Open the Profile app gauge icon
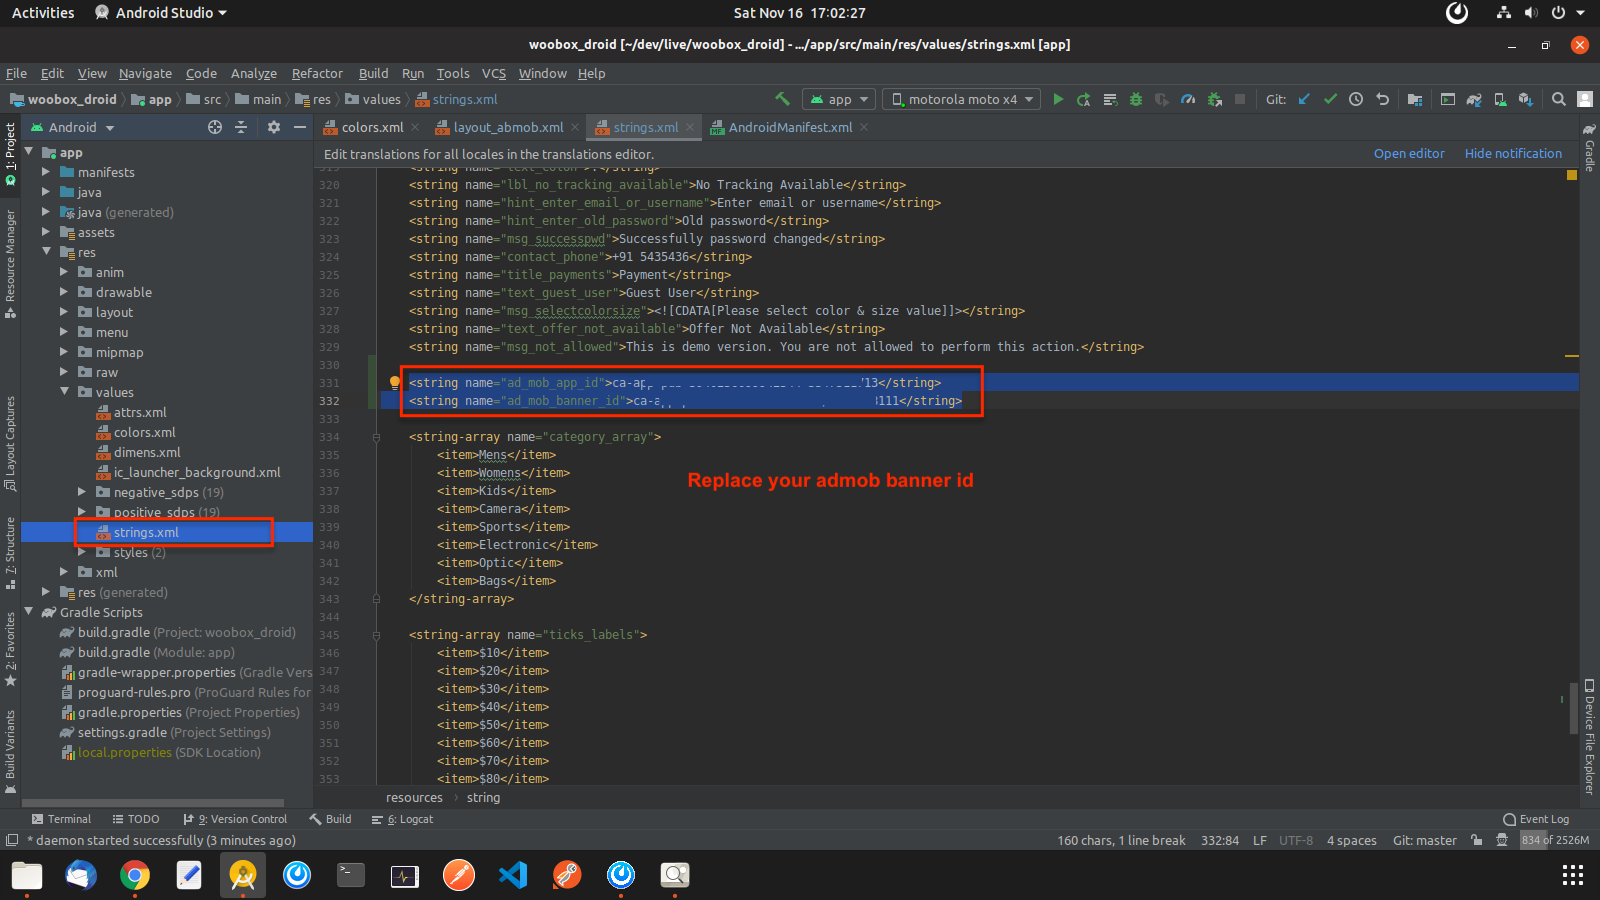The width and height of the screenshot is (1600, 900). coord(1188,99)
